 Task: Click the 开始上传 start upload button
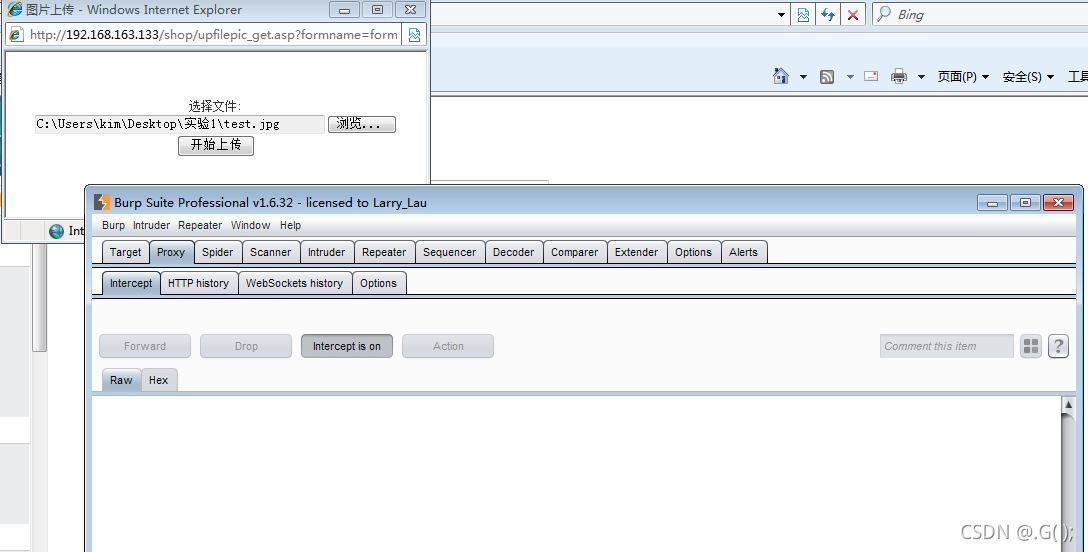pos(216,145)
